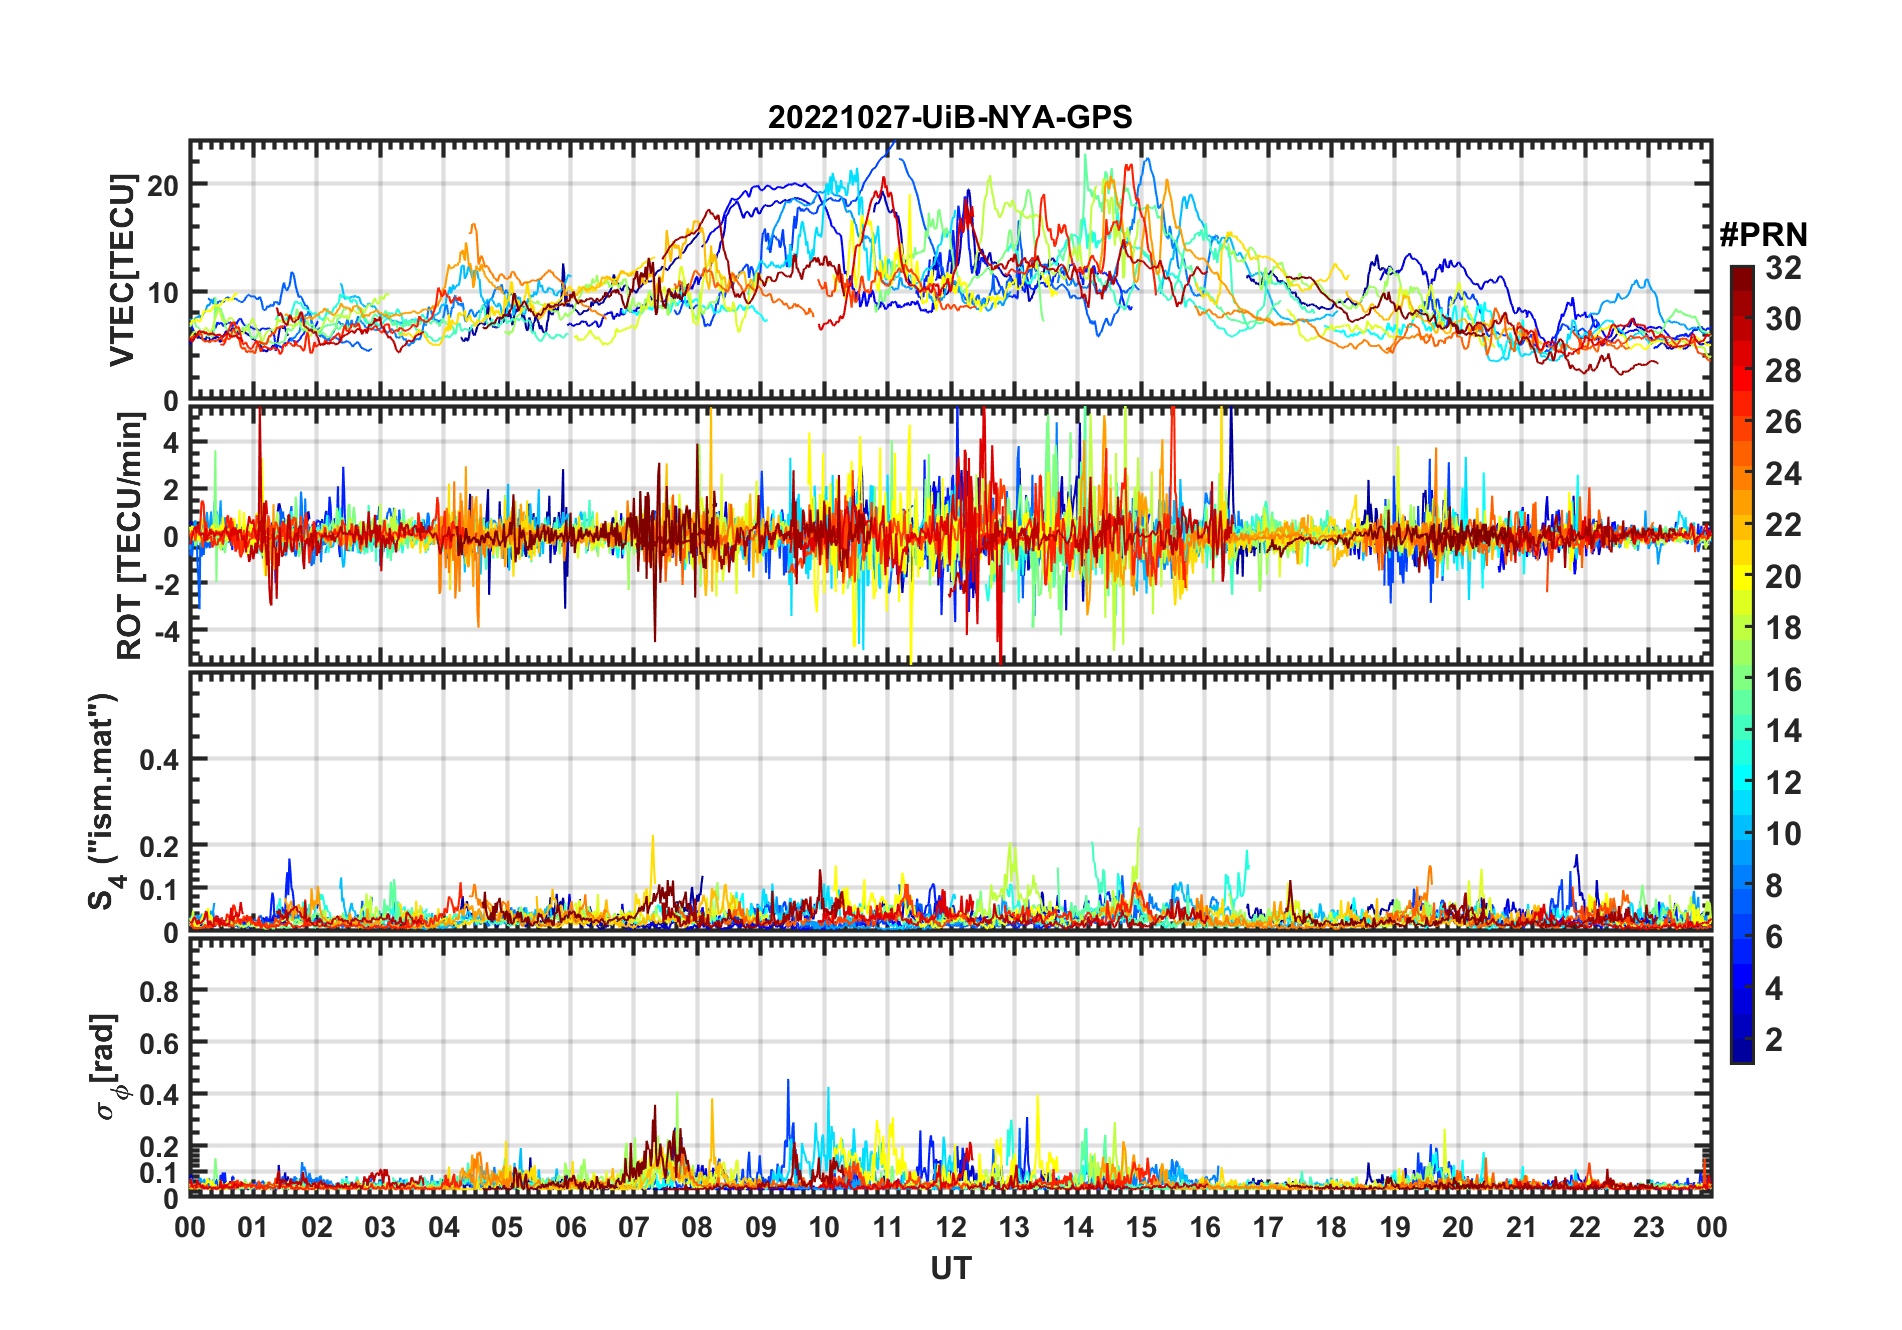The height and width of the screenshot is (1330, 1902).
Task: Select the UT axis tick "15"
Action: click(1141, 1228)
